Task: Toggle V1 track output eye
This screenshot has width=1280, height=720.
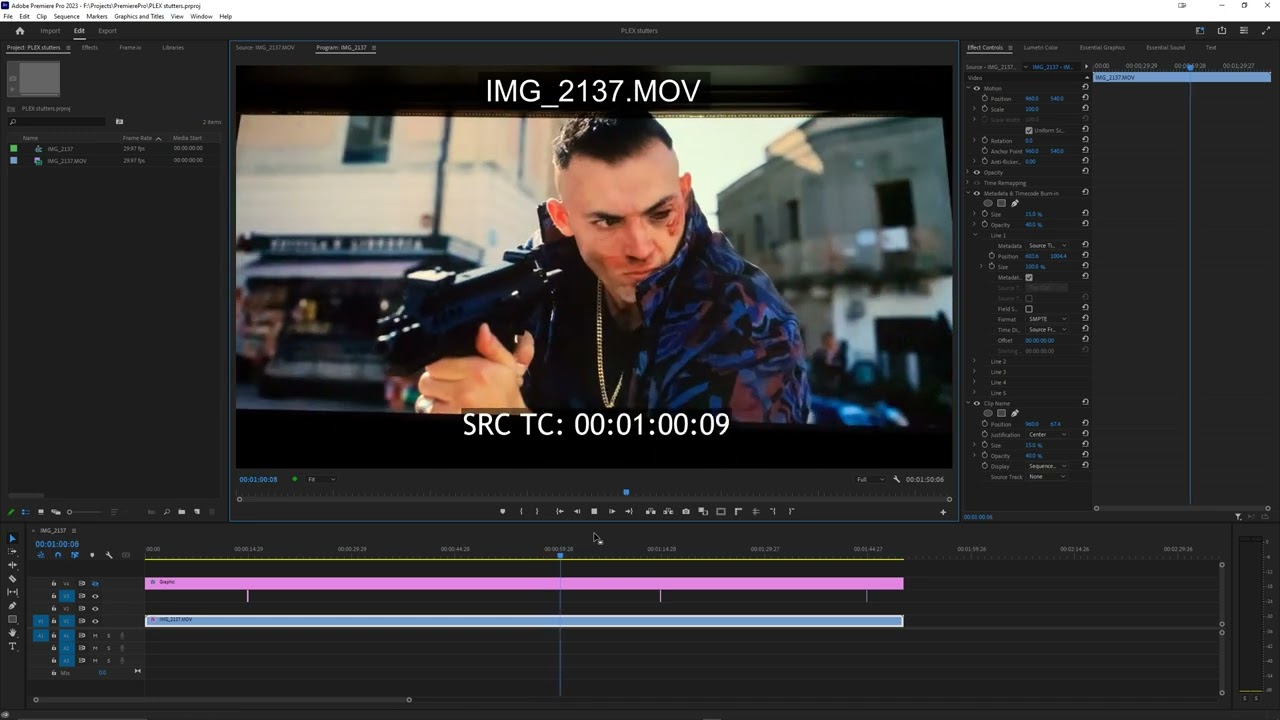Action: coord(95,621)
